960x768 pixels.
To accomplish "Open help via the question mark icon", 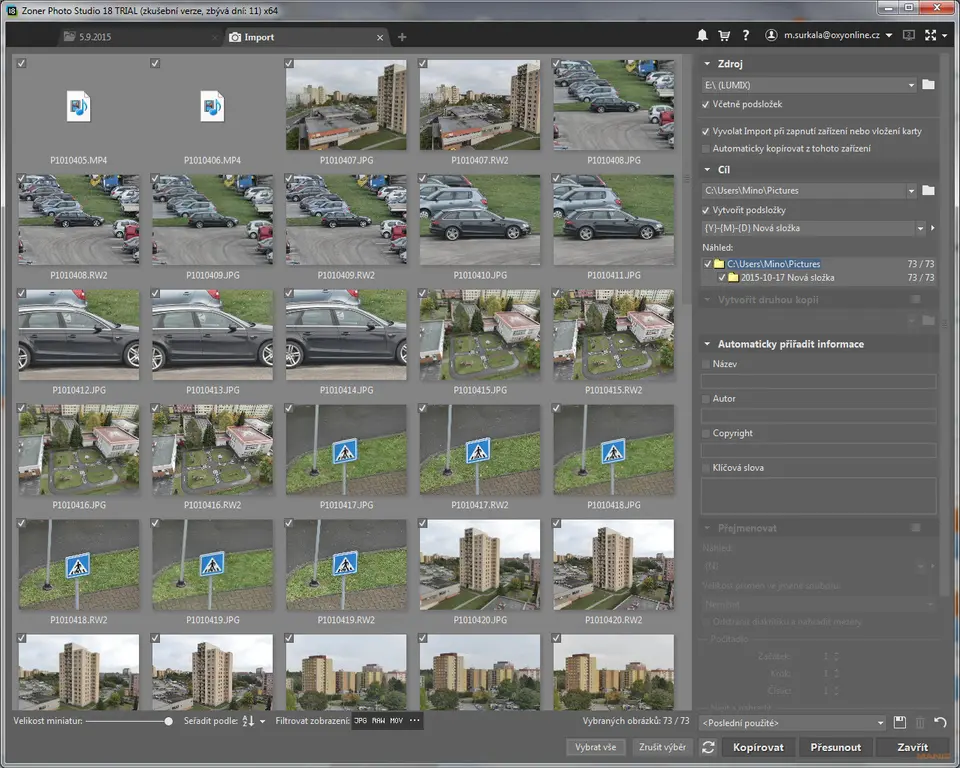I will pyautogui.click(x=746, y=36).
